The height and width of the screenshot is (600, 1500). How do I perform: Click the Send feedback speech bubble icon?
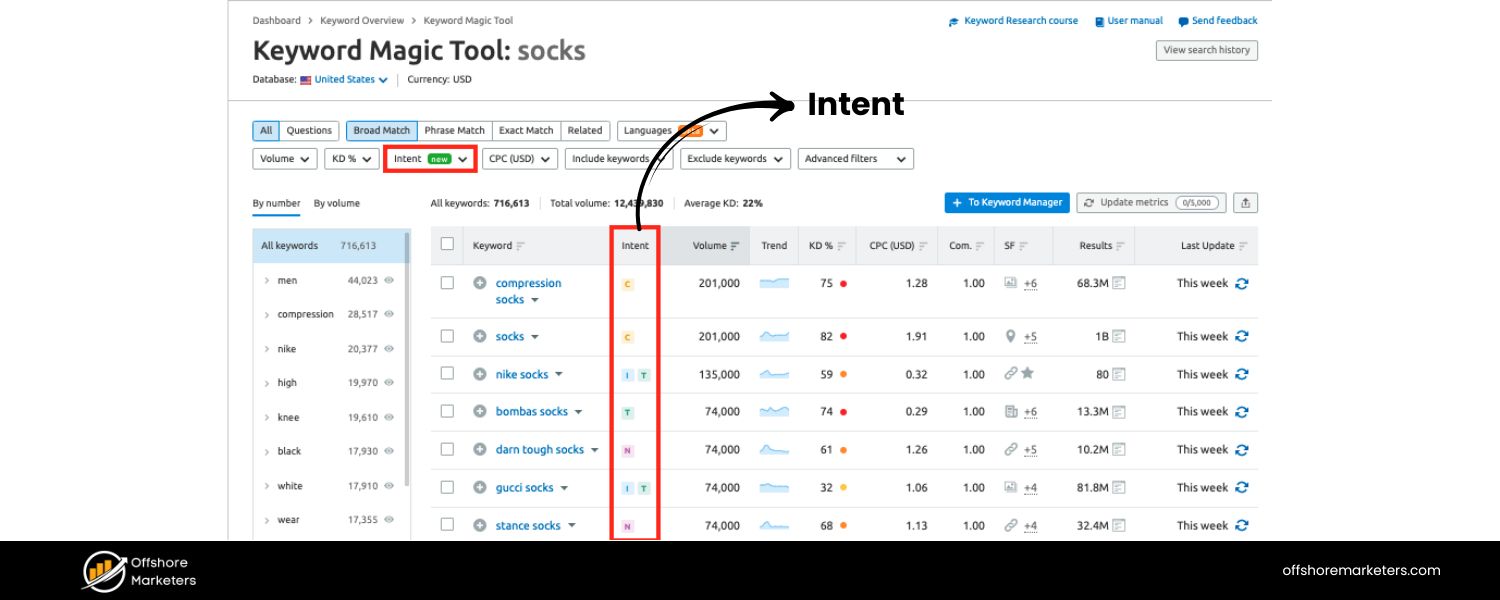tap(1183, 20)
